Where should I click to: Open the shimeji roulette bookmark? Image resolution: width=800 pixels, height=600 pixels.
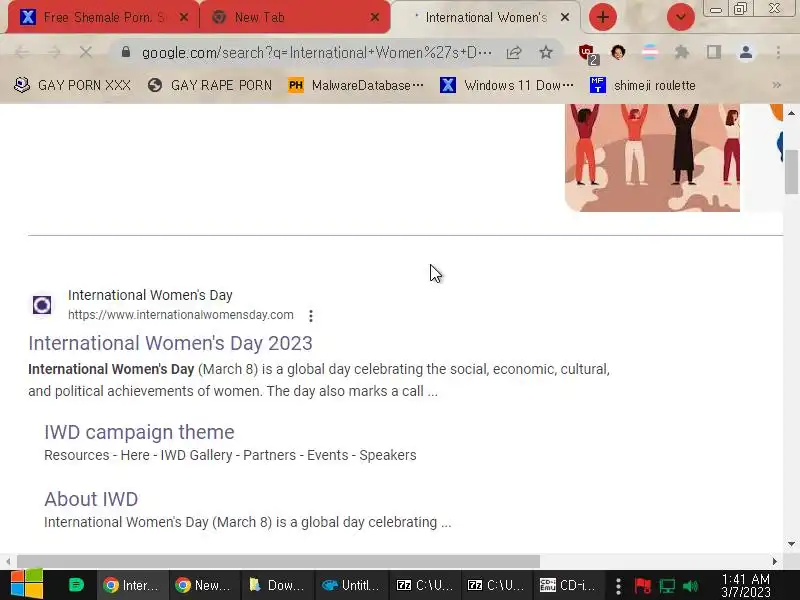tap(642, 85)
